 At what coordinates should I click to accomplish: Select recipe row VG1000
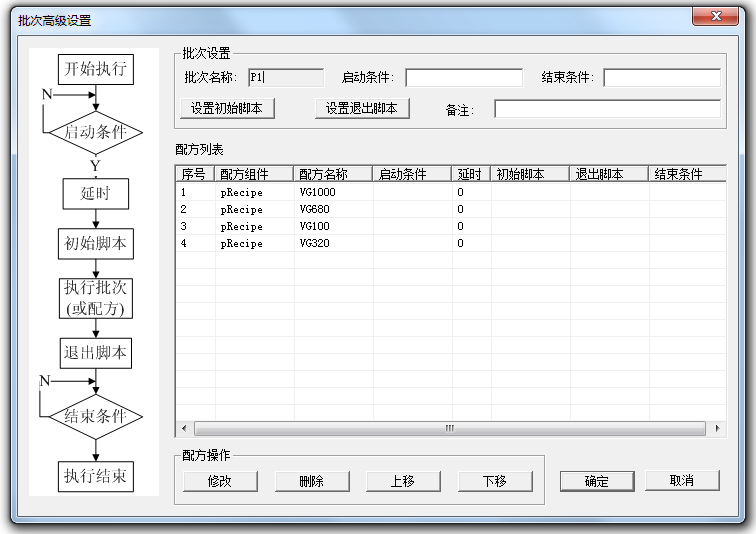click(x=451, y=192)
